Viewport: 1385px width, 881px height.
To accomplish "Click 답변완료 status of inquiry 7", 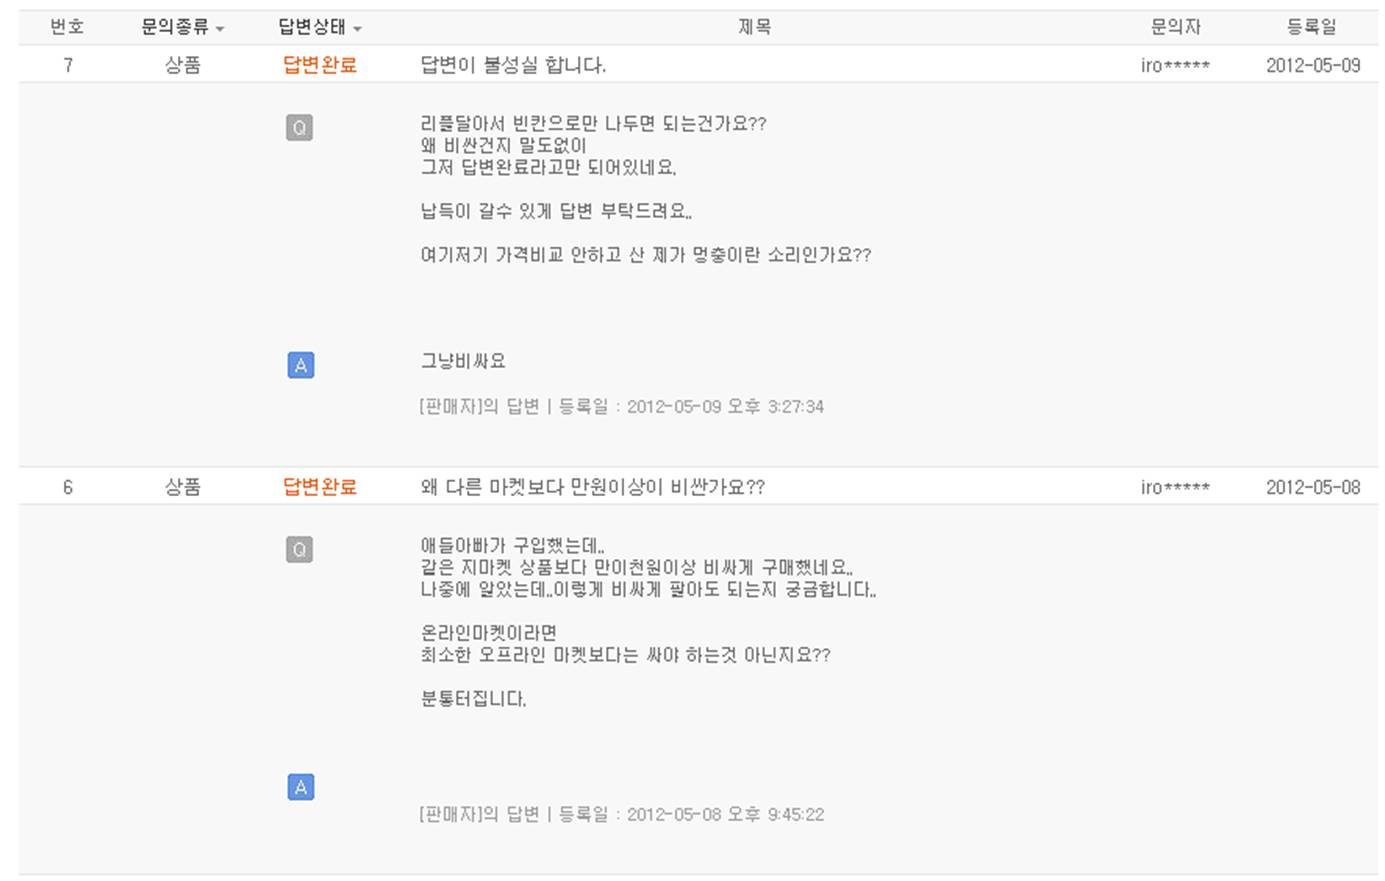I will (x=320, y=65).
